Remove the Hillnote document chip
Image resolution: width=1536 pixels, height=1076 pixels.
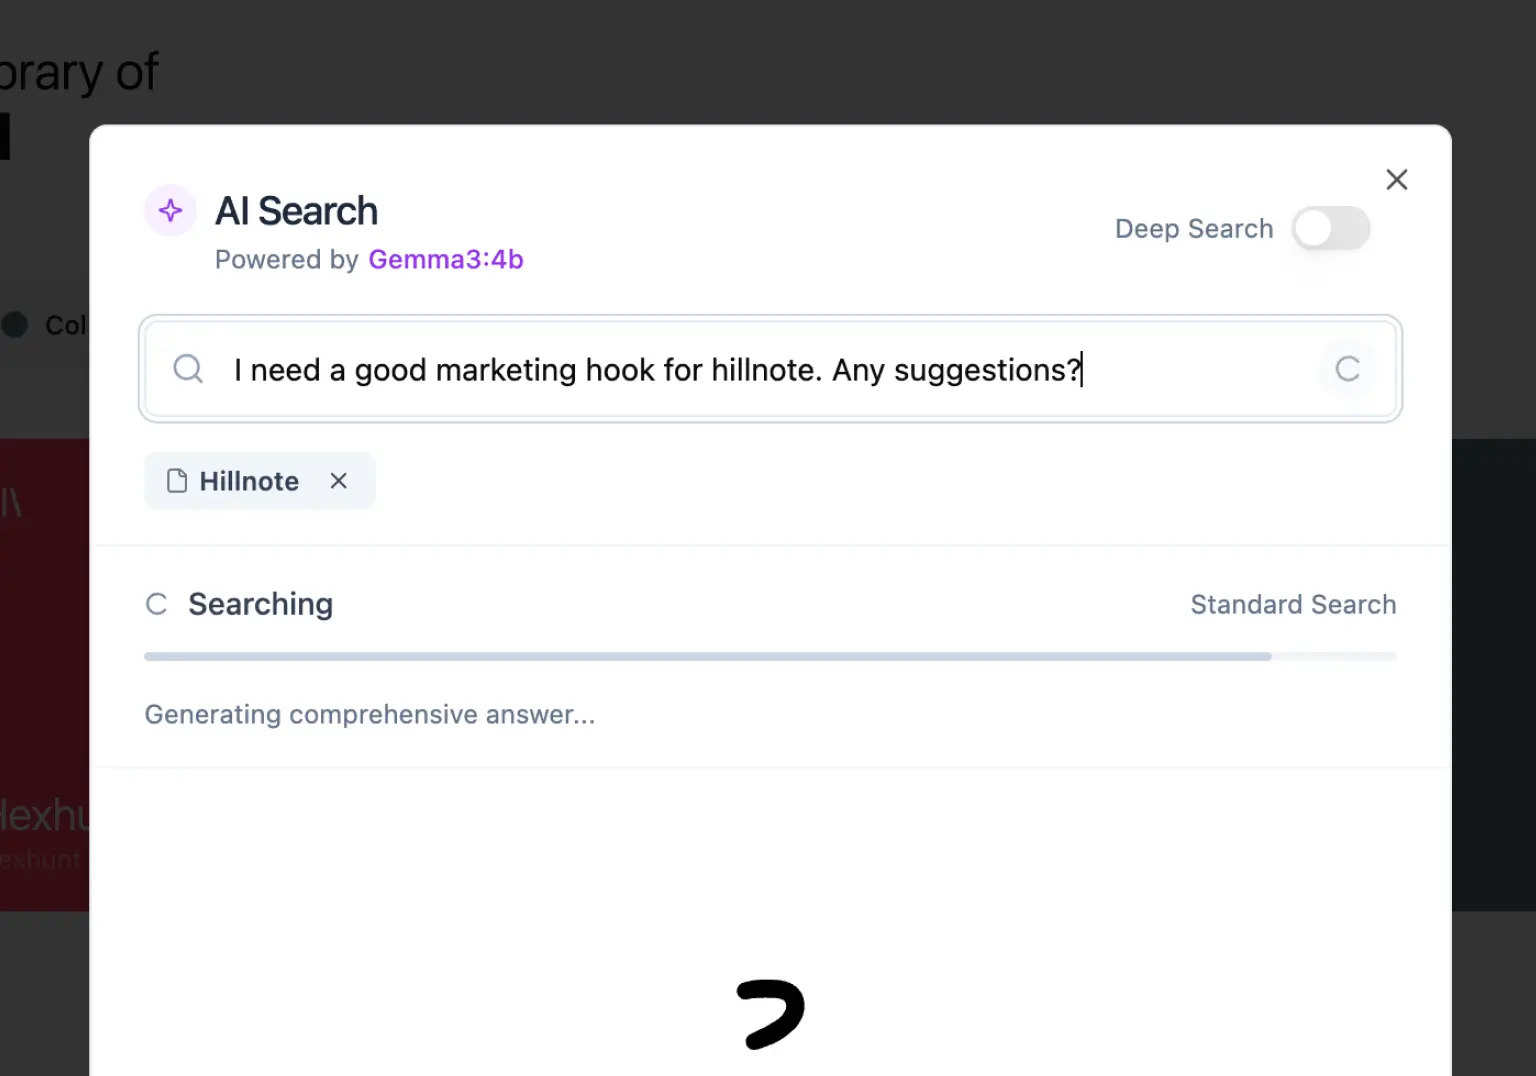(x=339, y=481)
